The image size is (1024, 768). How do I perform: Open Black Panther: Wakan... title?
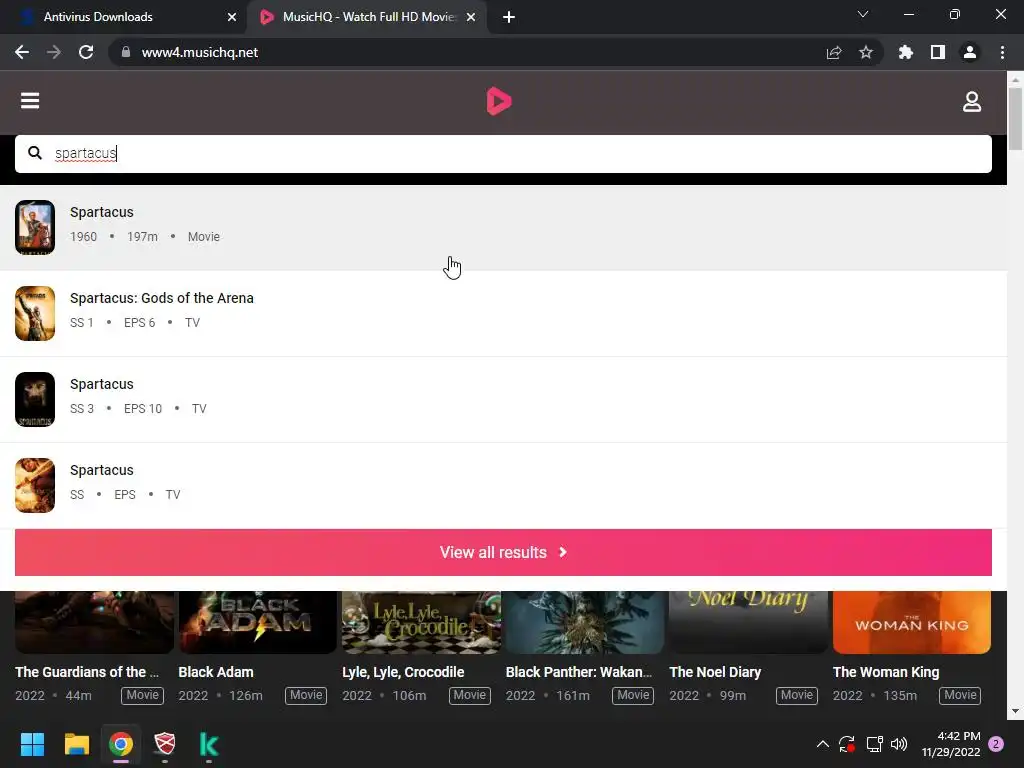coord(579,672)
